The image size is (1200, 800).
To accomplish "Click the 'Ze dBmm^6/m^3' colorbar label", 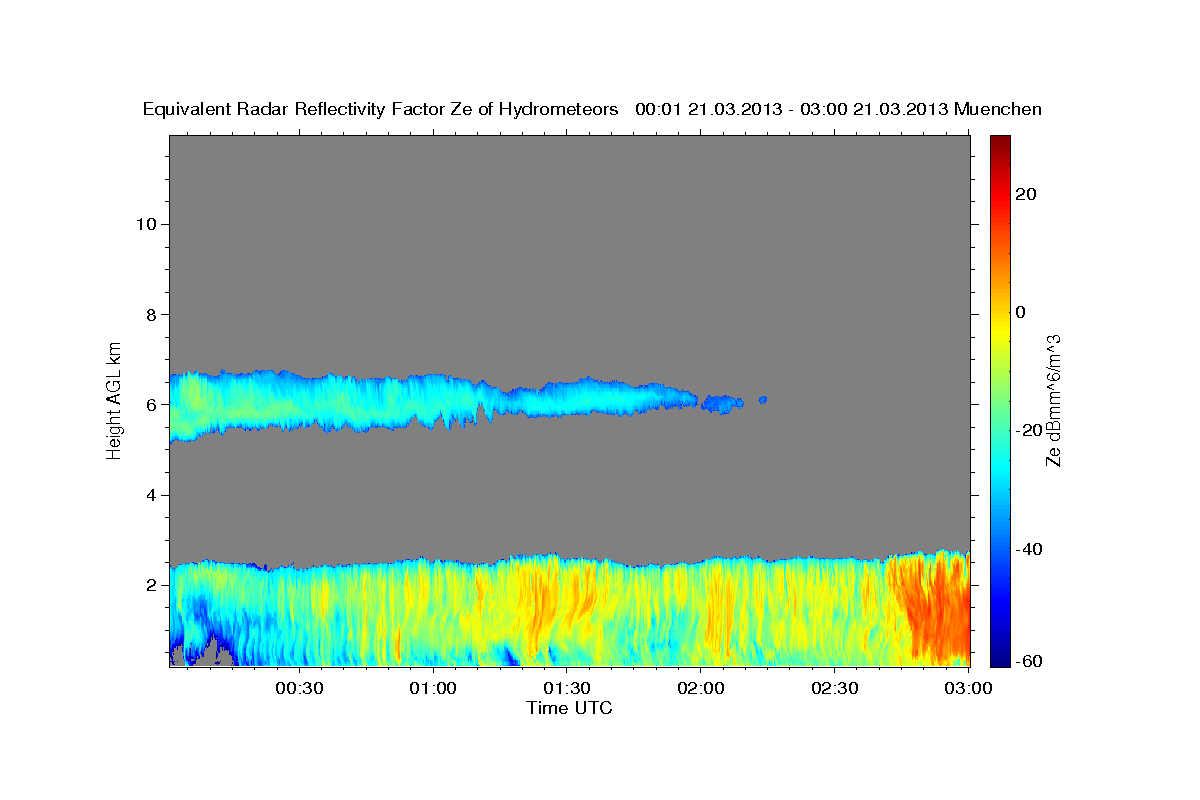I will [x=1053, y=400].
